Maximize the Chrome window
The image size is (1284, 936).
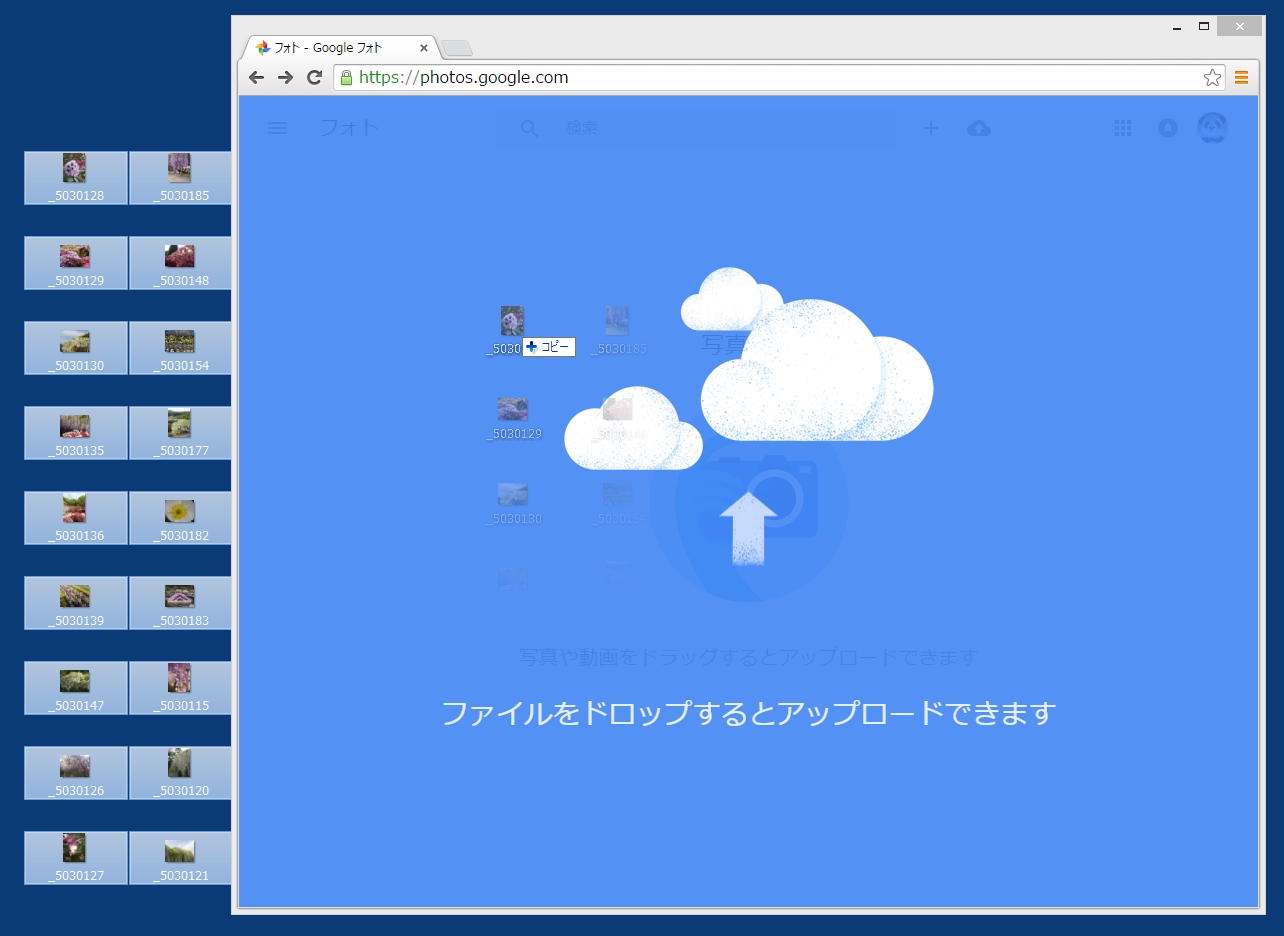pos(1204,27)
